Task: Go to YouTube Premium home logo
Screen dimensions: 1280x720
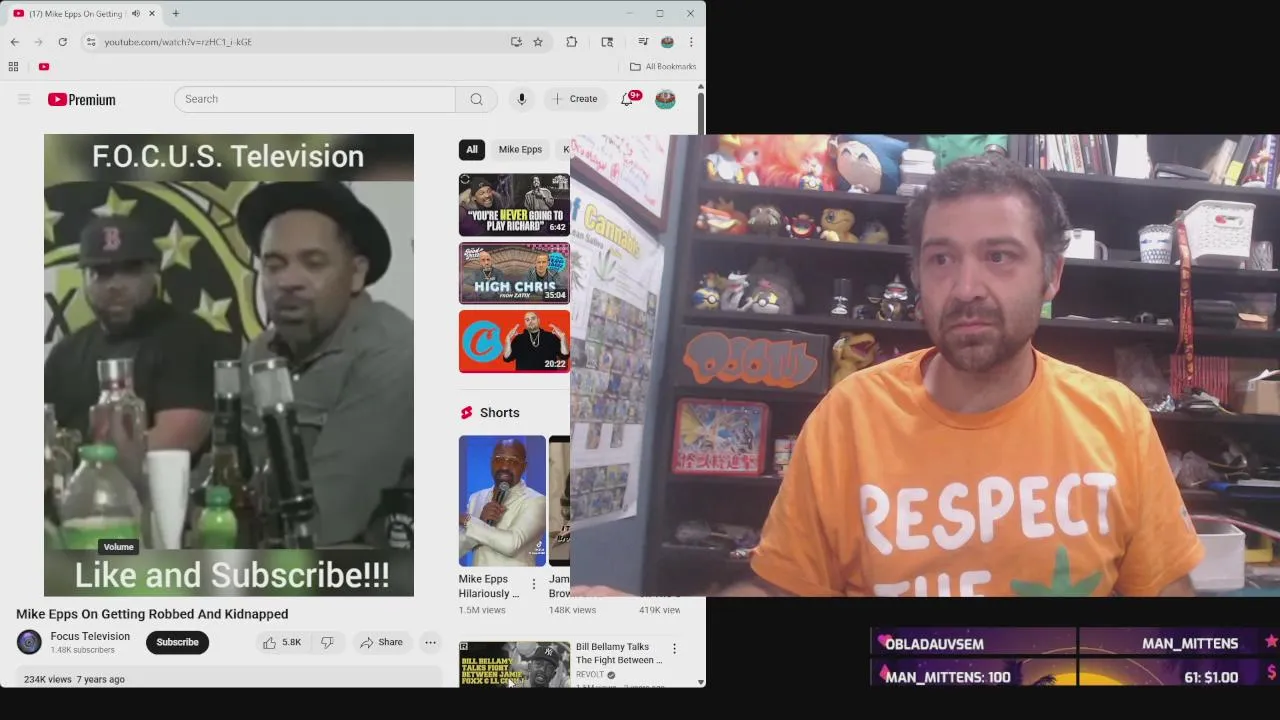Action: (x=82, y=99)
